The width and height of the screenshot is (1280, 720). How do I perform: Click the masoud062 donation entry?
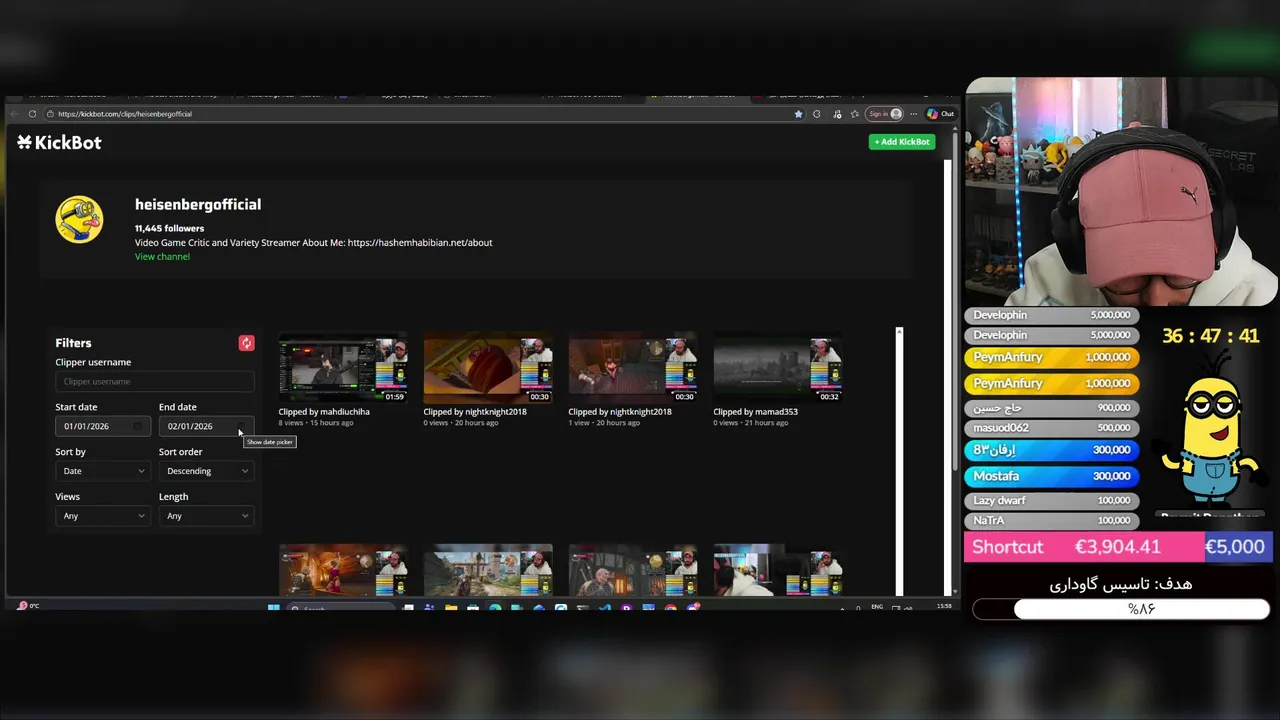tap(1051, 428)
